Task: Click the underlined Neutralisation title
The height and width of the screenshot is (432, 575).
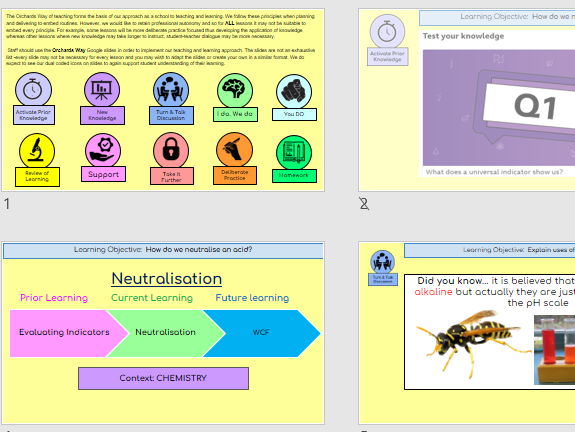Action: tap(166, 278)
